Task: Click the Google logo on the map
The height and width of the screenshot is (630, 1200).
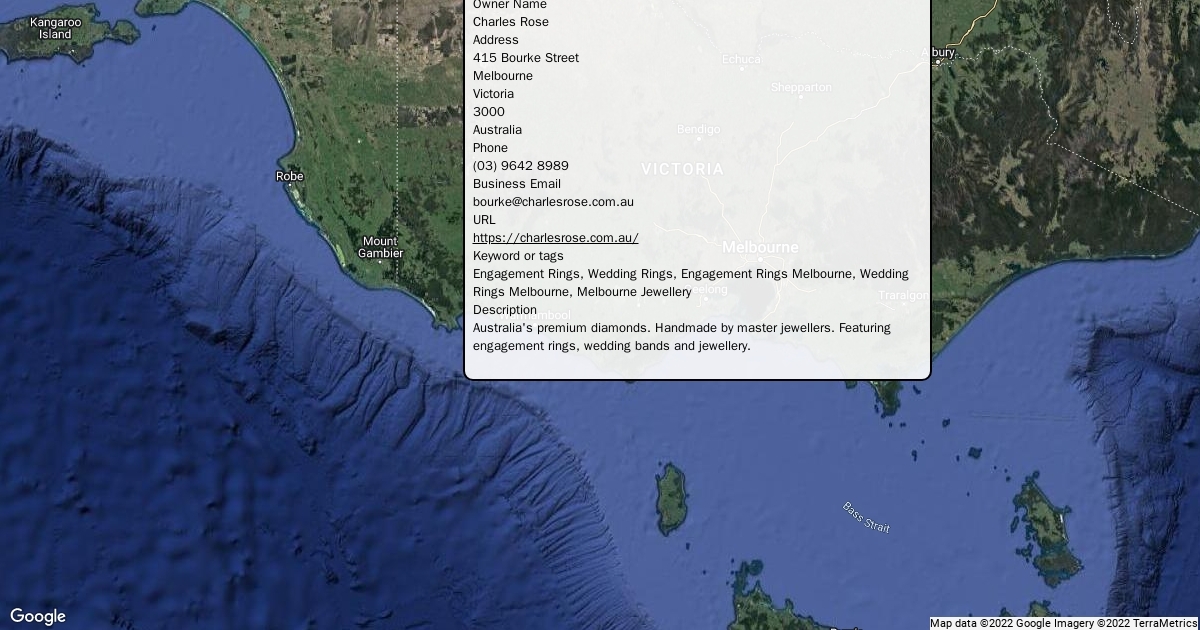Action: pyautogui.click(x=38, y=616)
